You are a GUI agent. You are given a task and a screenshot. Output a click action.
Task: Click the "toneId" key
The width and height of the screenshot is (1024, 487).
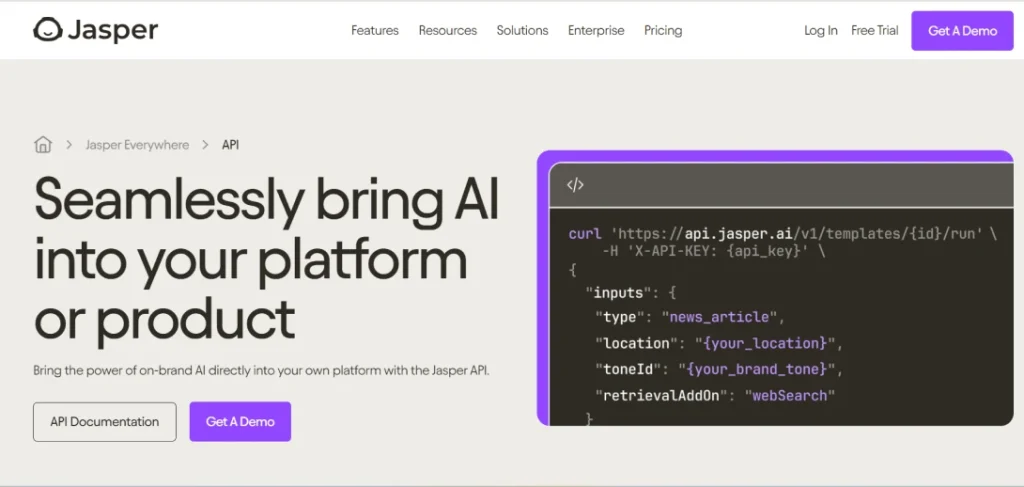628,369
